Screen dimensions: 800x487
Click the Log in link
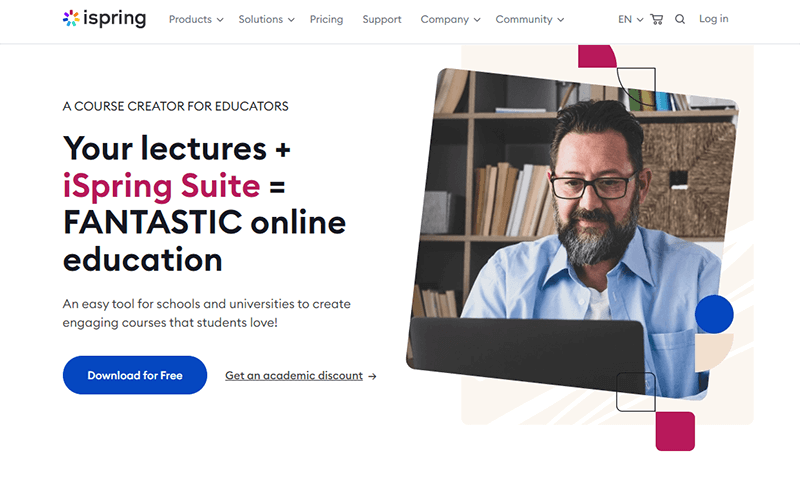click(x=713, y=19)
